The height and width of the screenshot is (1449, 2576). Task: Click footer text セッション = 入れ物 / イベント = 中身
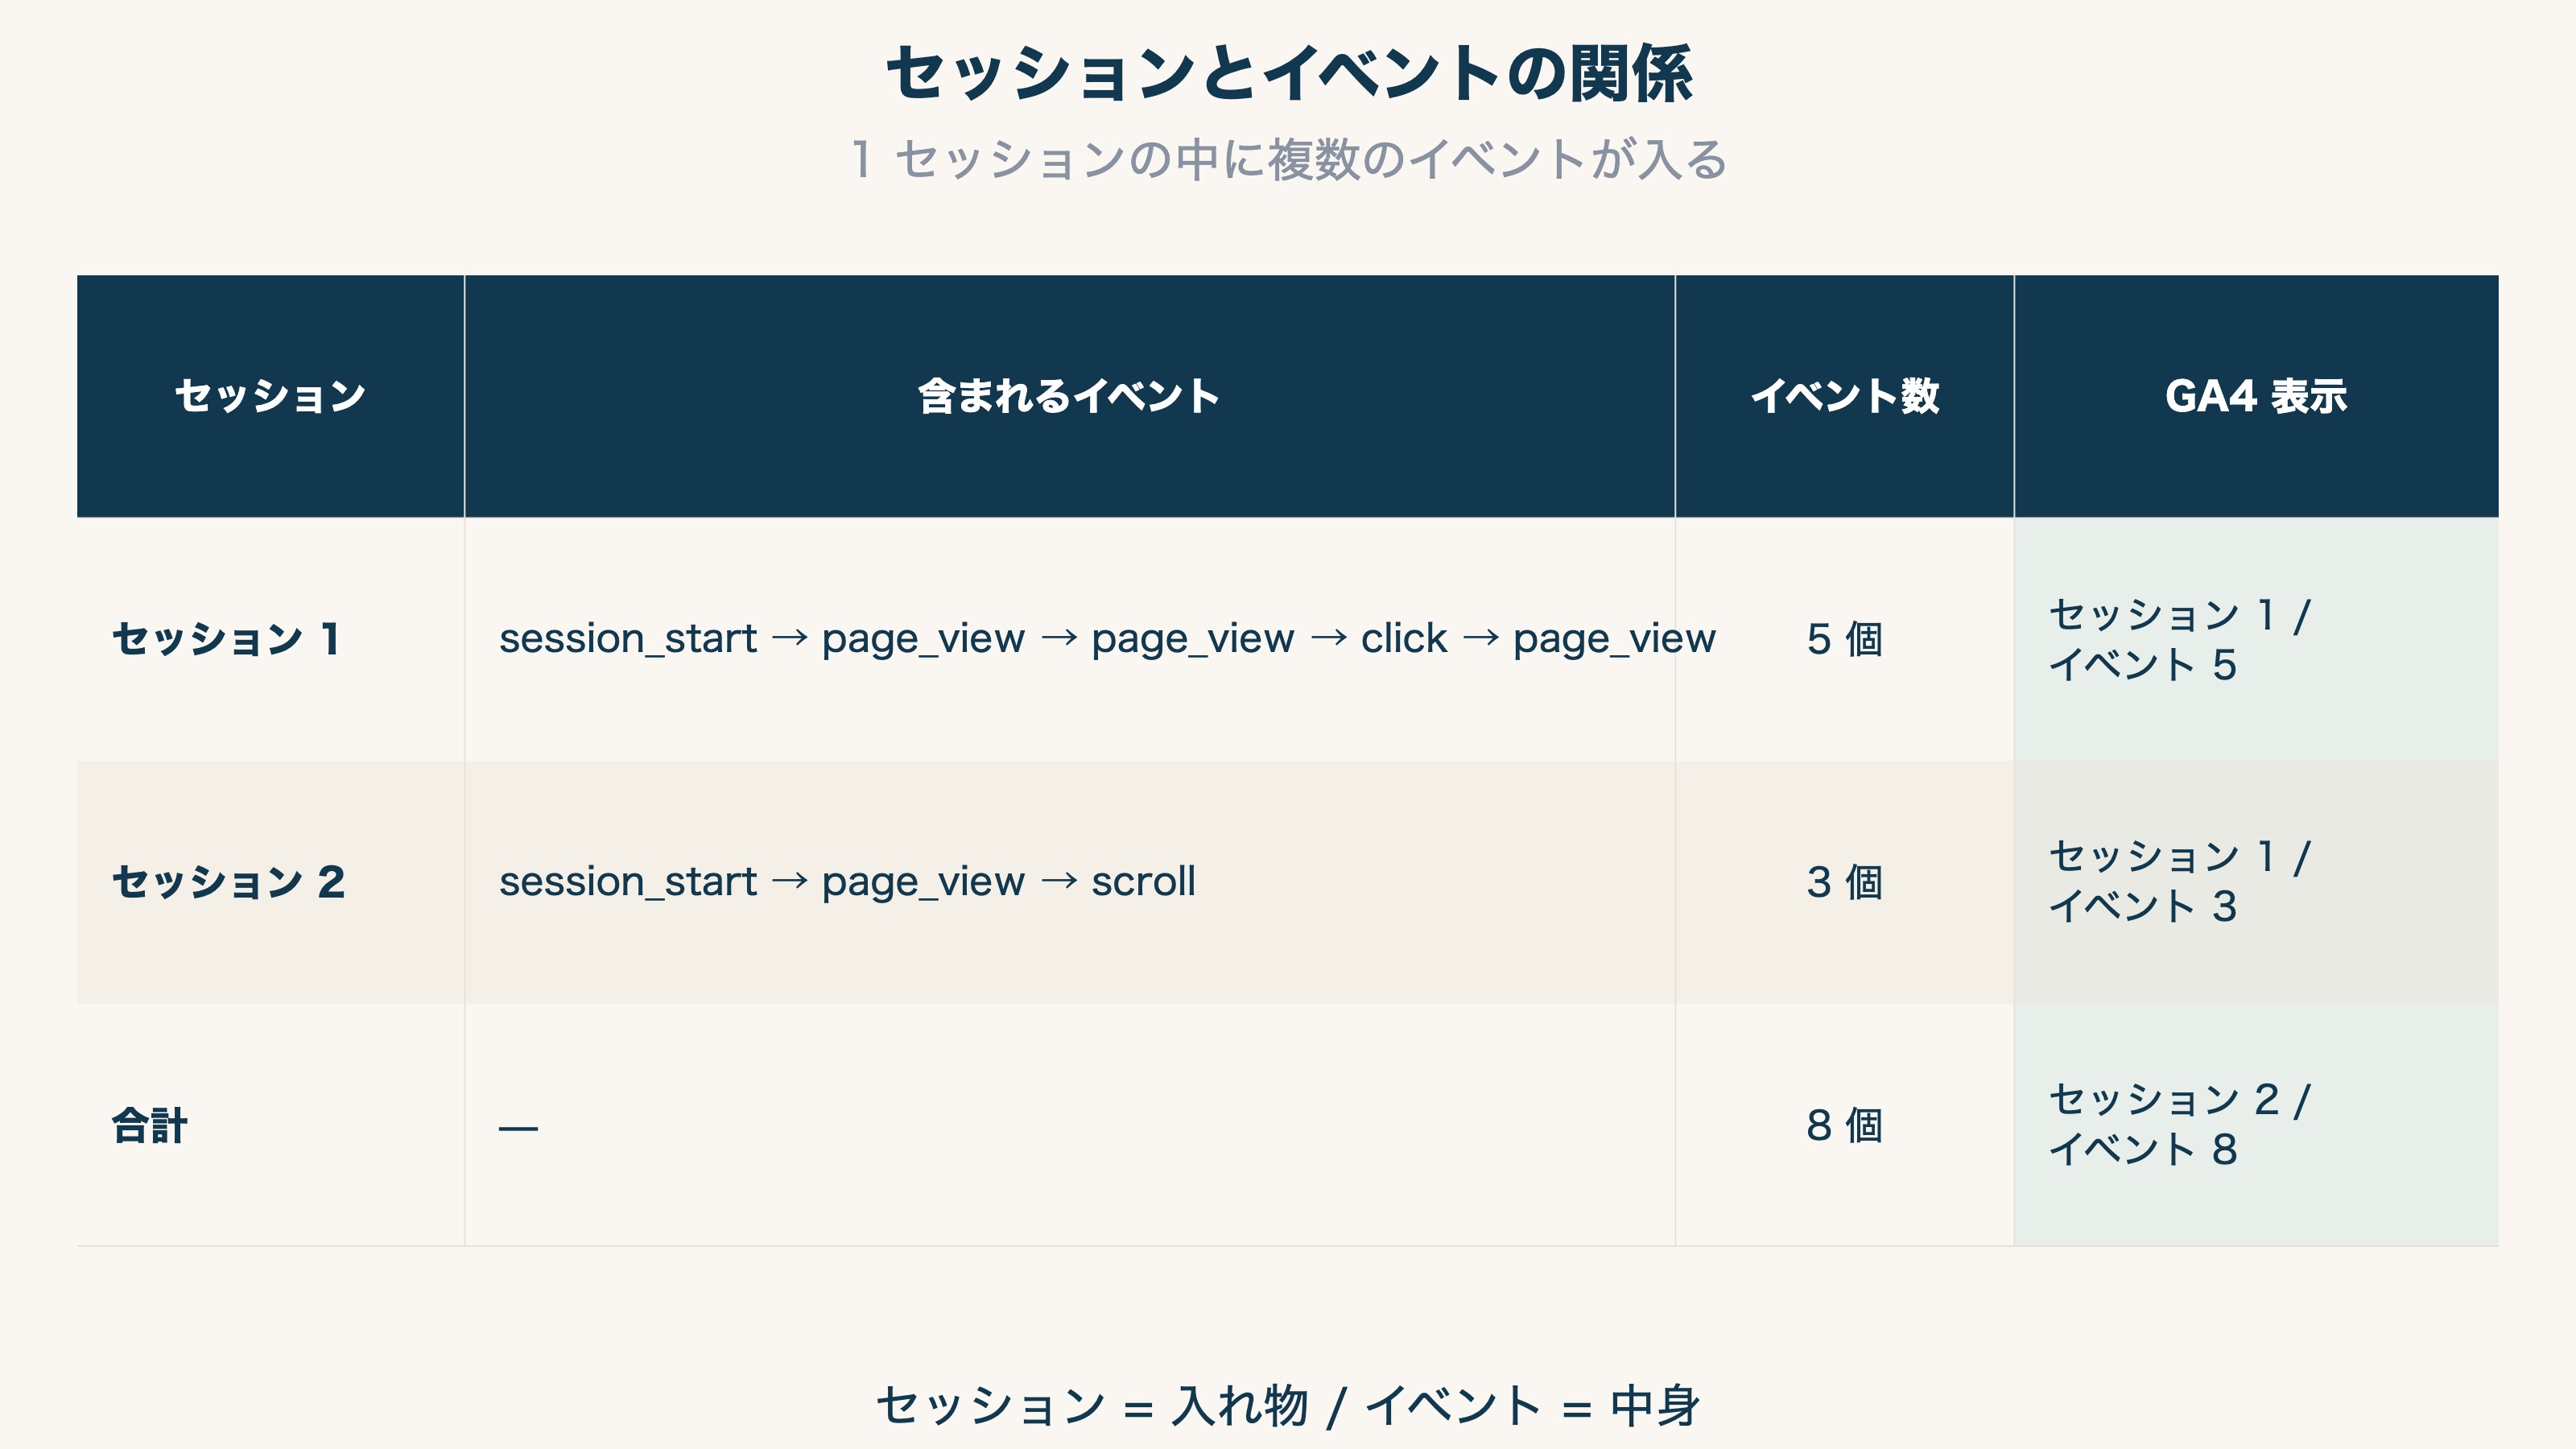1288,1405
